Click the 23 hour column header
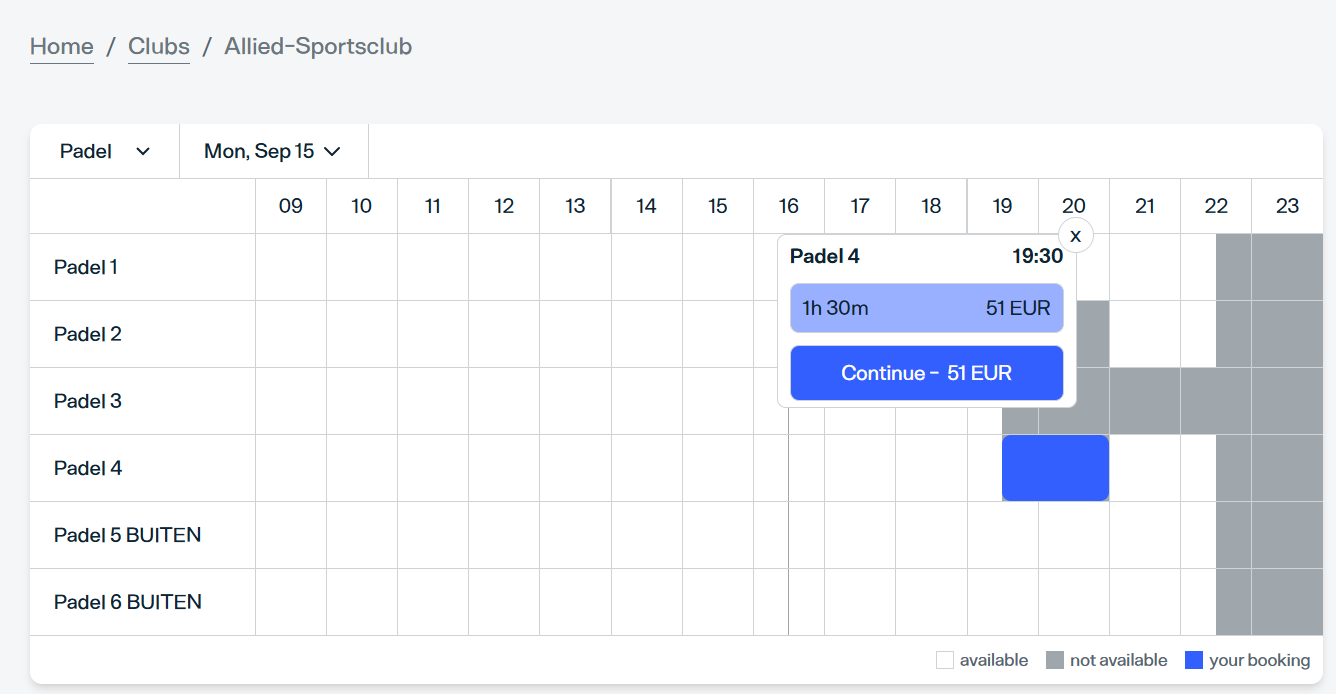1336x694 pixels. [x=1287, y=206]
